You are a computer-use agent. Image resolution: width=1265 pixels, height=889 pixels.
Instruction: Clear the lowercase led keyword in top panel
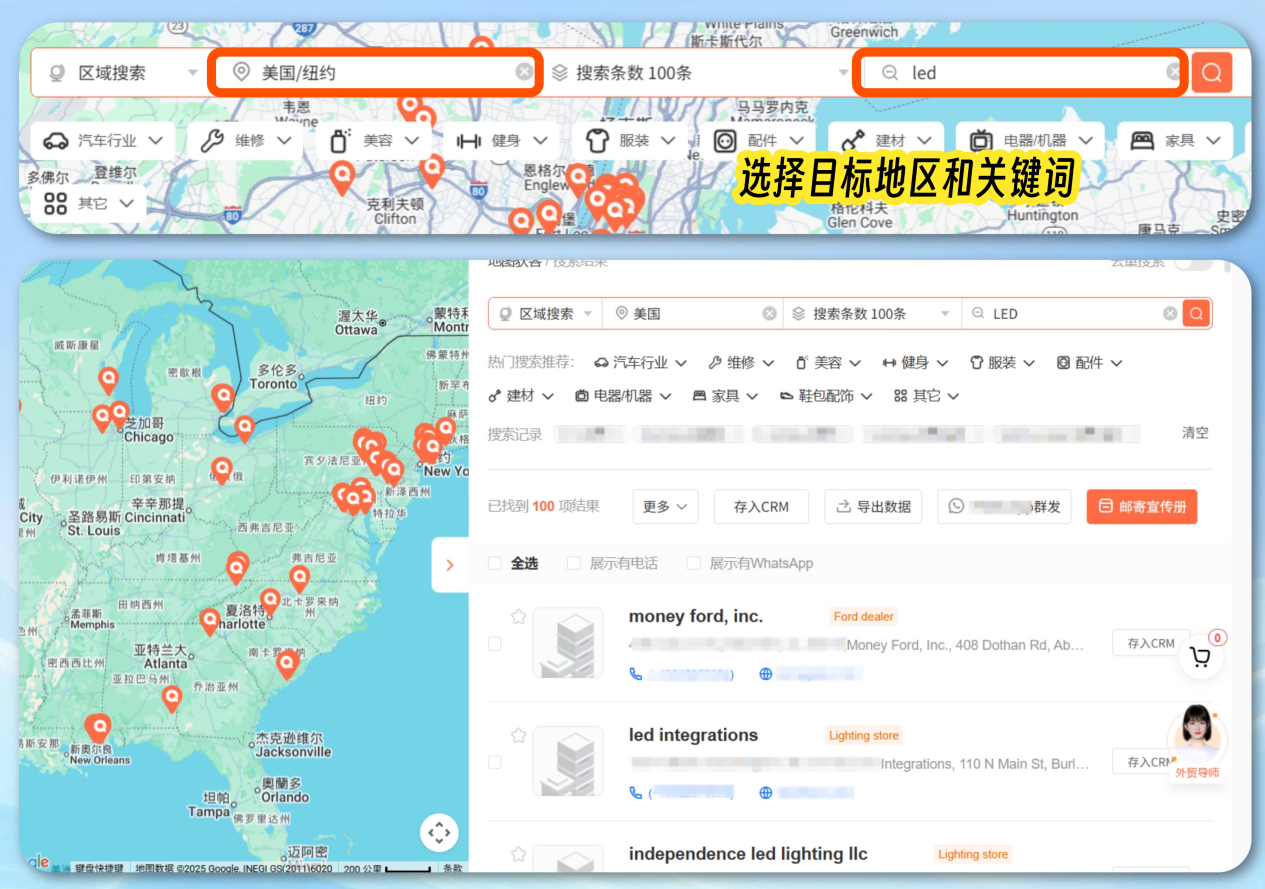(x=1174, y=72)
